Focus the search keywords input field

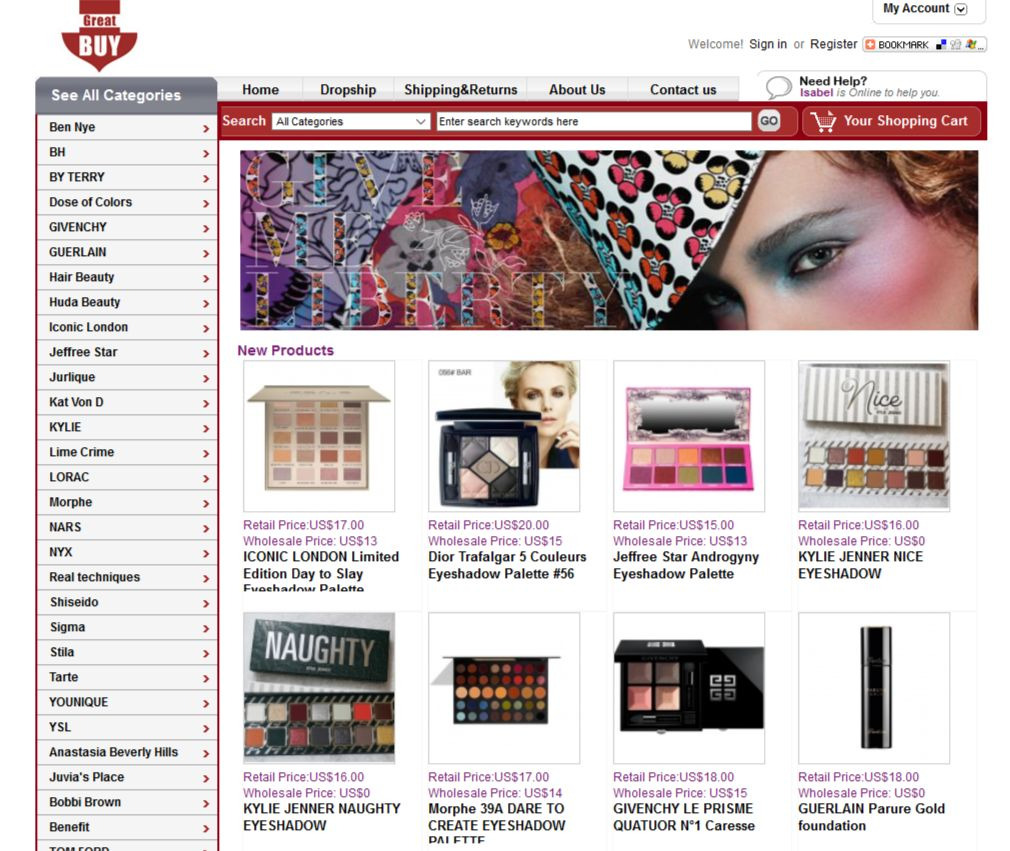594,121
